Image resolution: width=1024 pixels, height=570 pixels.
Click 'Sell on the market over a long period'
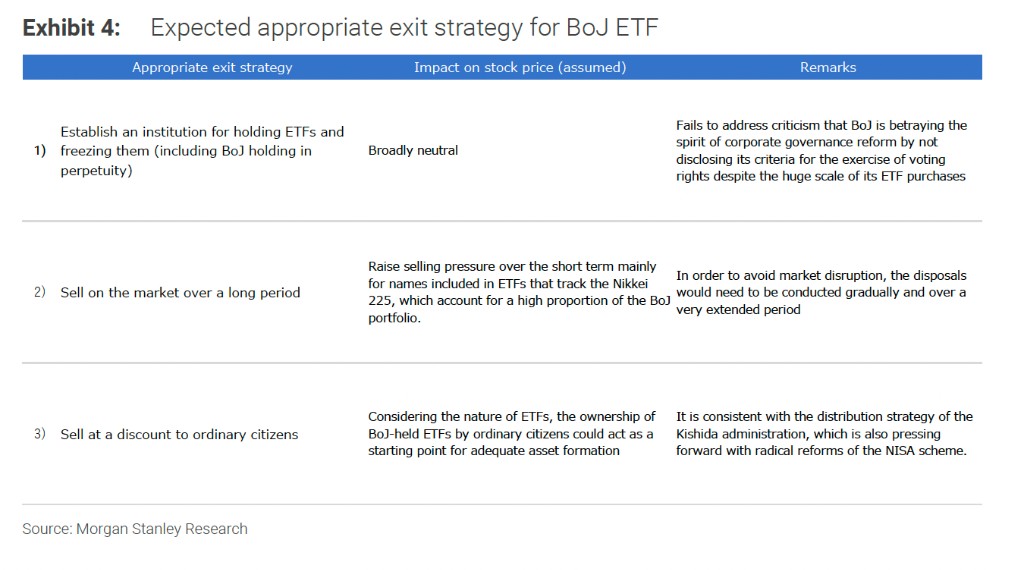click(180, 293)
